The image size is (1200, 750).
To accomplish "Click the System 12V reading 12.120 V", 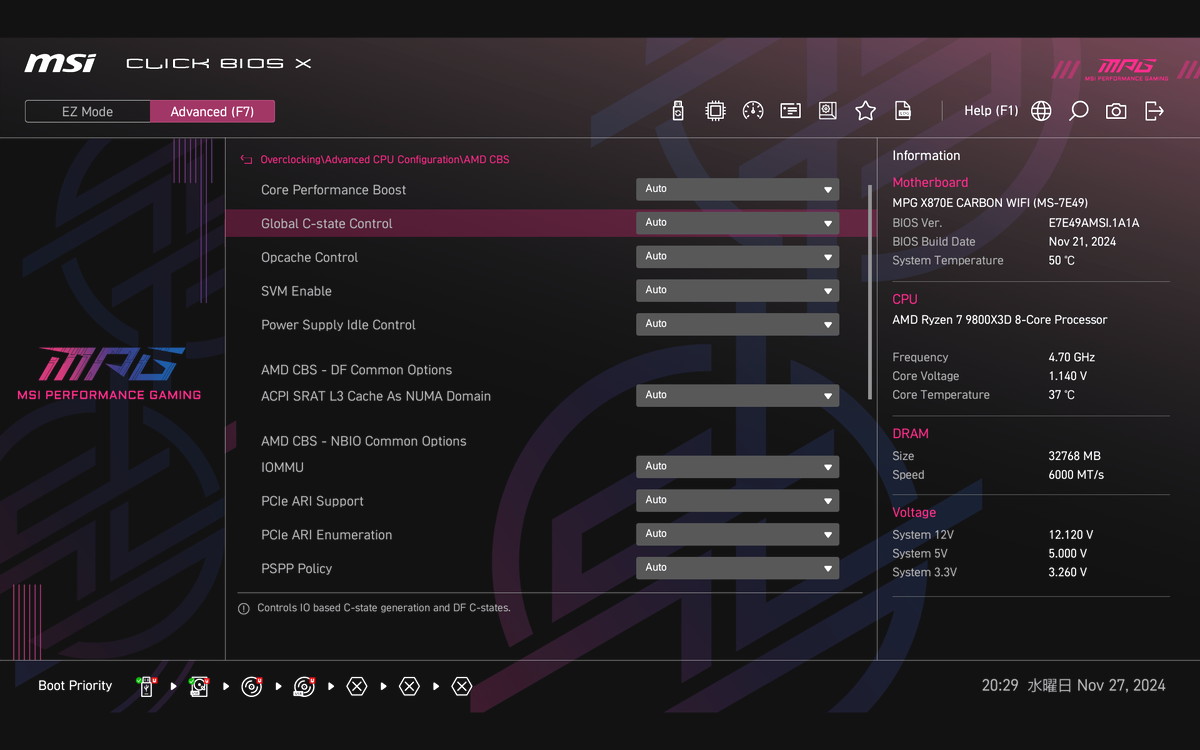I will (x=1070, y=535).
